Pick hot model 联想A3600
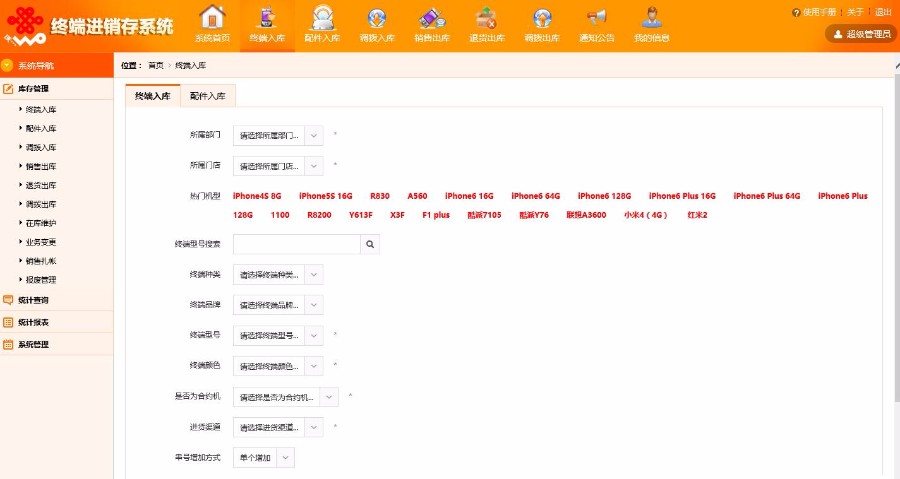 click(586, 215)
